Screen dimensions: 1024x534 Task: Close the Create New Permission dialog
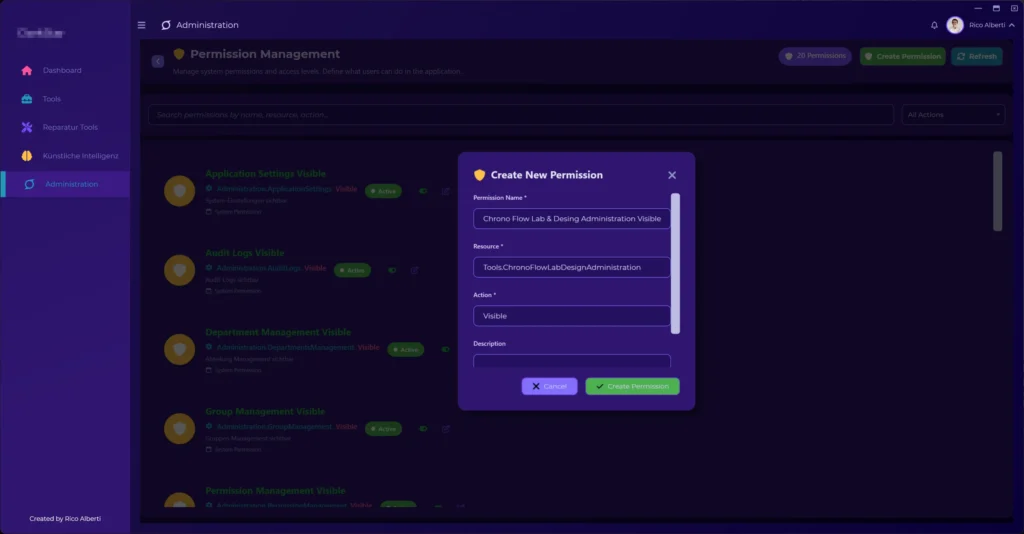pos(672,175)
